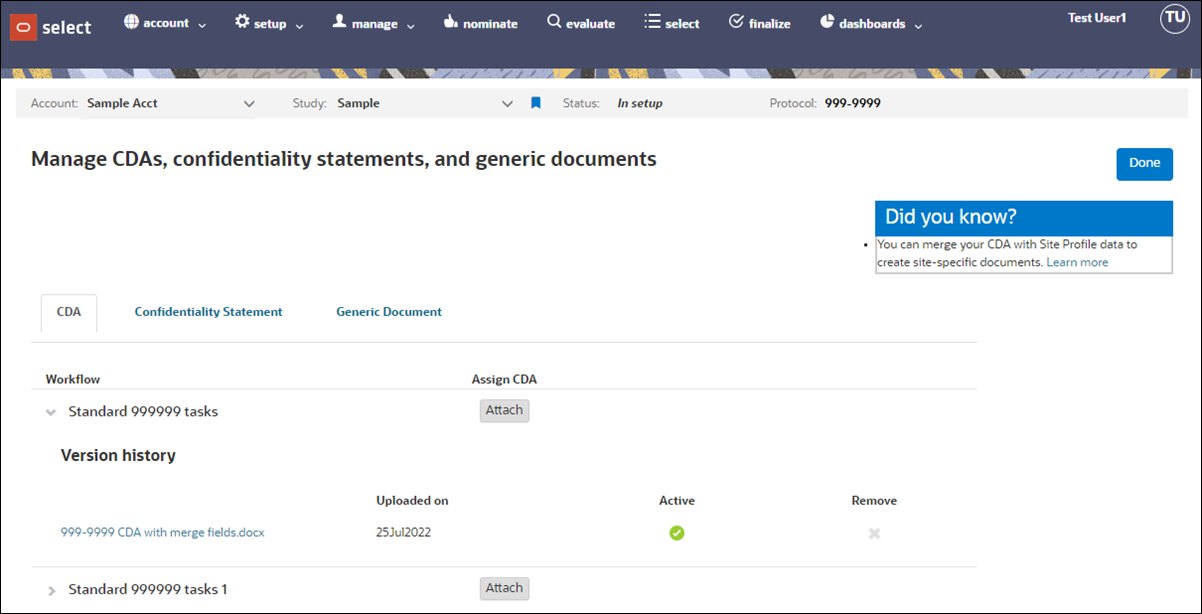Click Attach for Standard 999999 tasks 1
Viewport: 1202px width, 614px height.
coord(505,588)
